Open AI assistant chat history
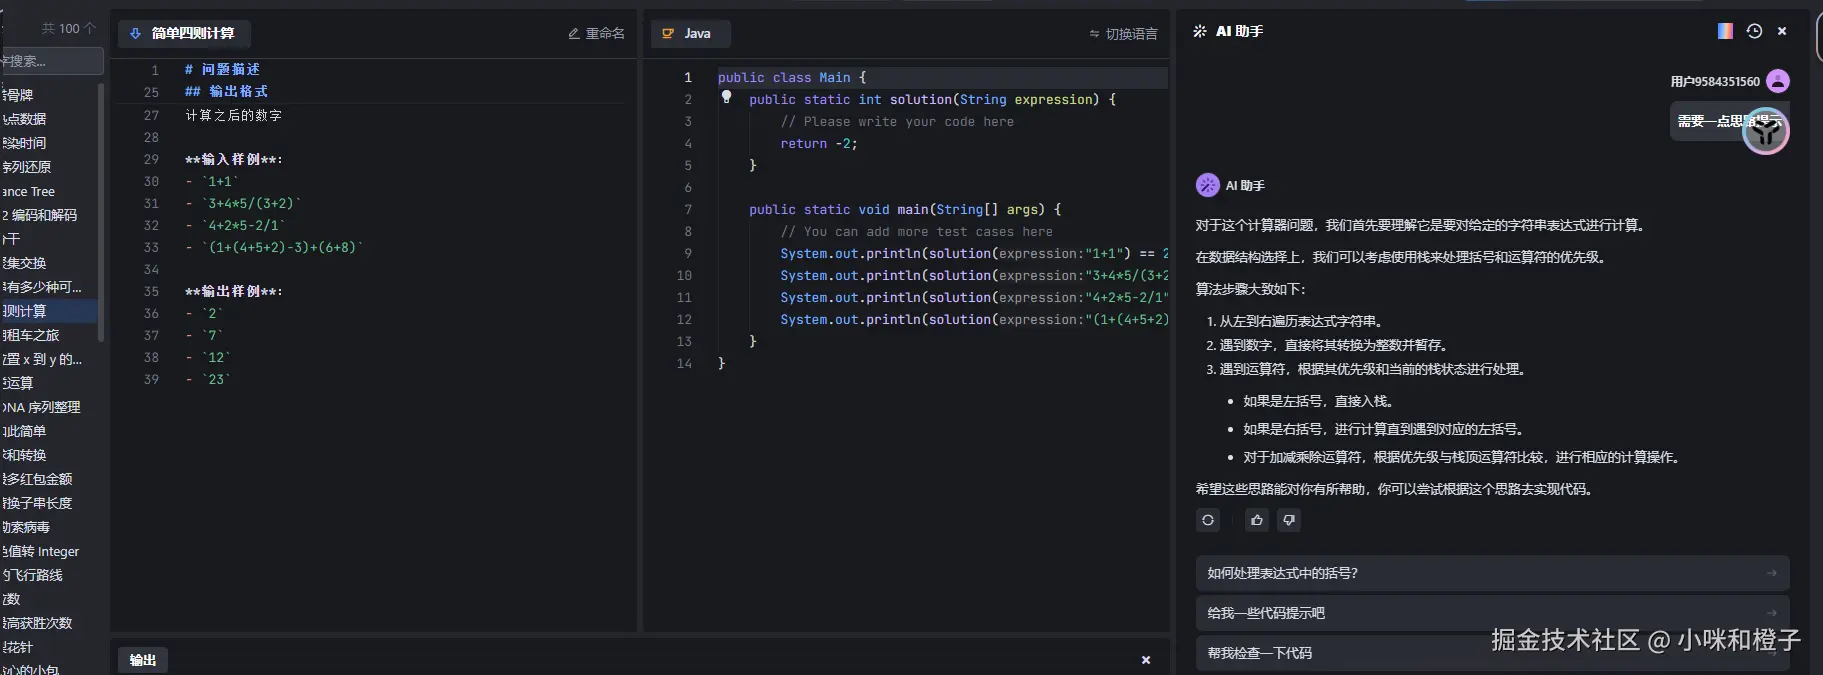 [1754, 31]
